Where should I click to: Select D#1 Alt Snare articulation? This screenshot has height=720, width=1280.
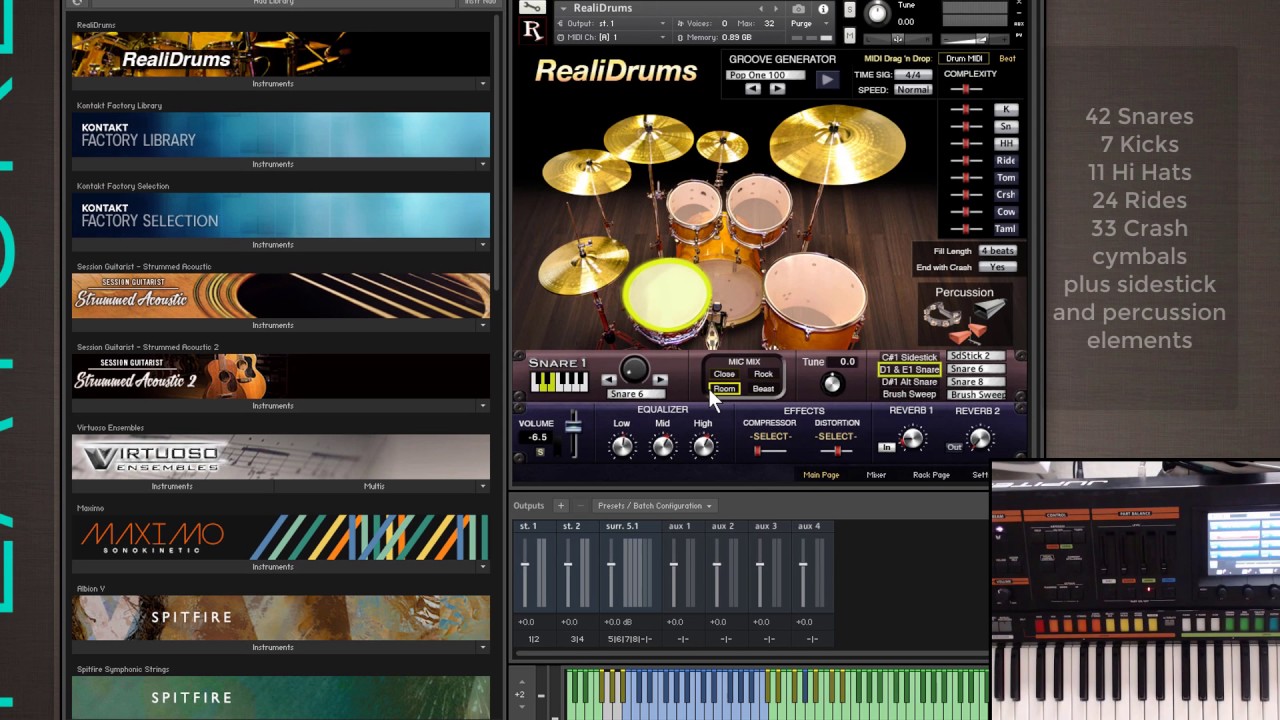pos(909,382)
